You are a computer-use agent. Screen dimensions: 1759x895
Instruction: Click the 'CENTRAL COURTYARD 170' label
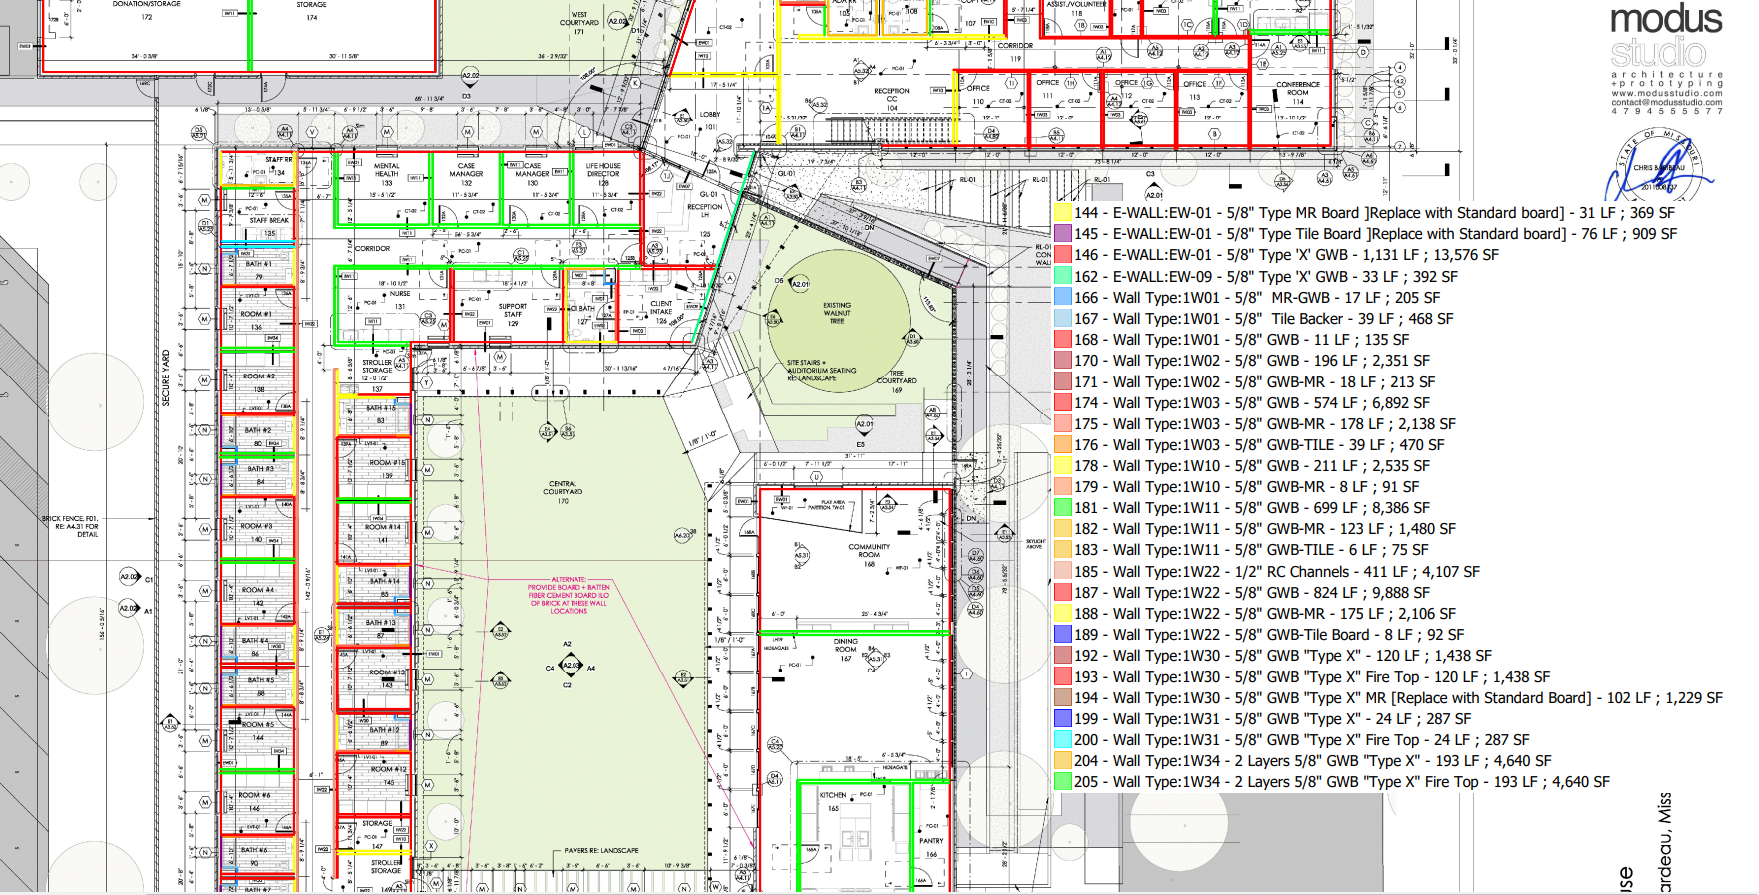tap(562, 492)
